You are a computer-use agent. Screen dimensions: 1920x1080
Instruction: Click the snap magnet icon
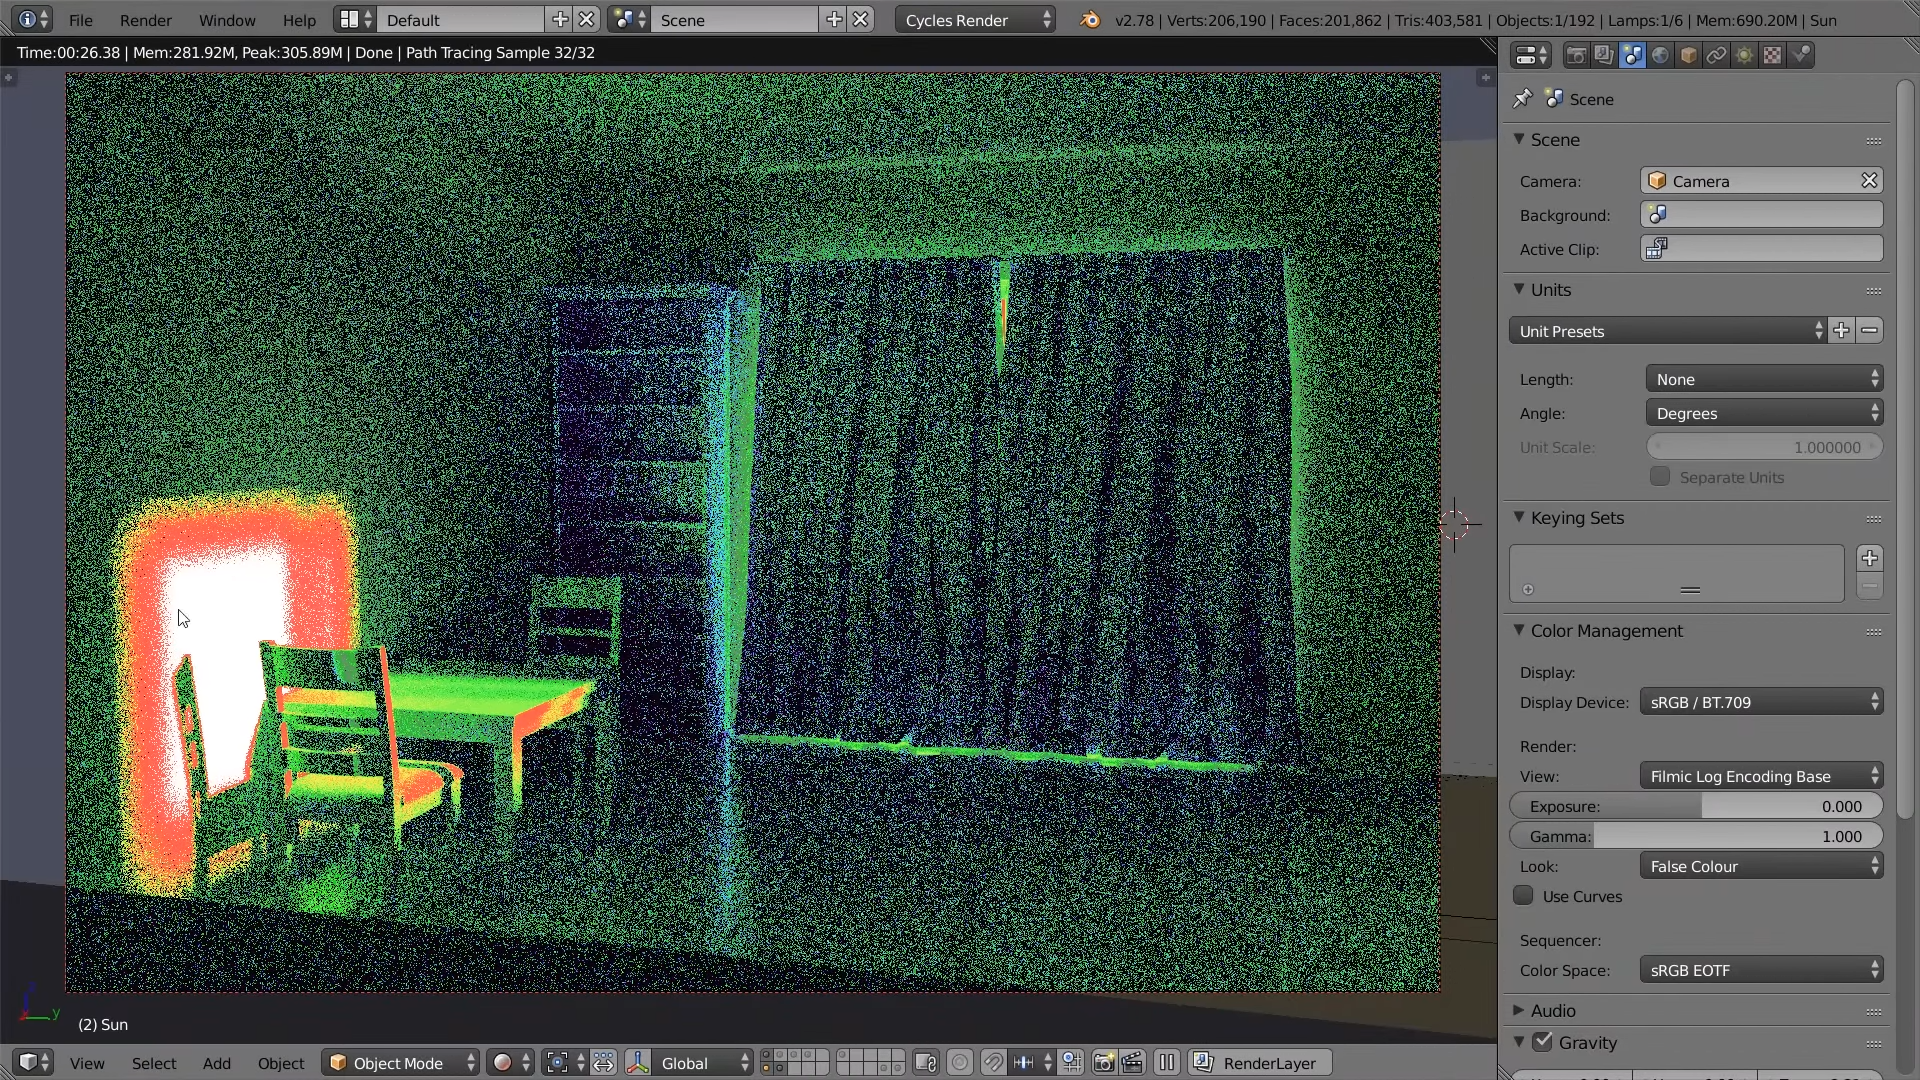click(x=992, y=1063)
